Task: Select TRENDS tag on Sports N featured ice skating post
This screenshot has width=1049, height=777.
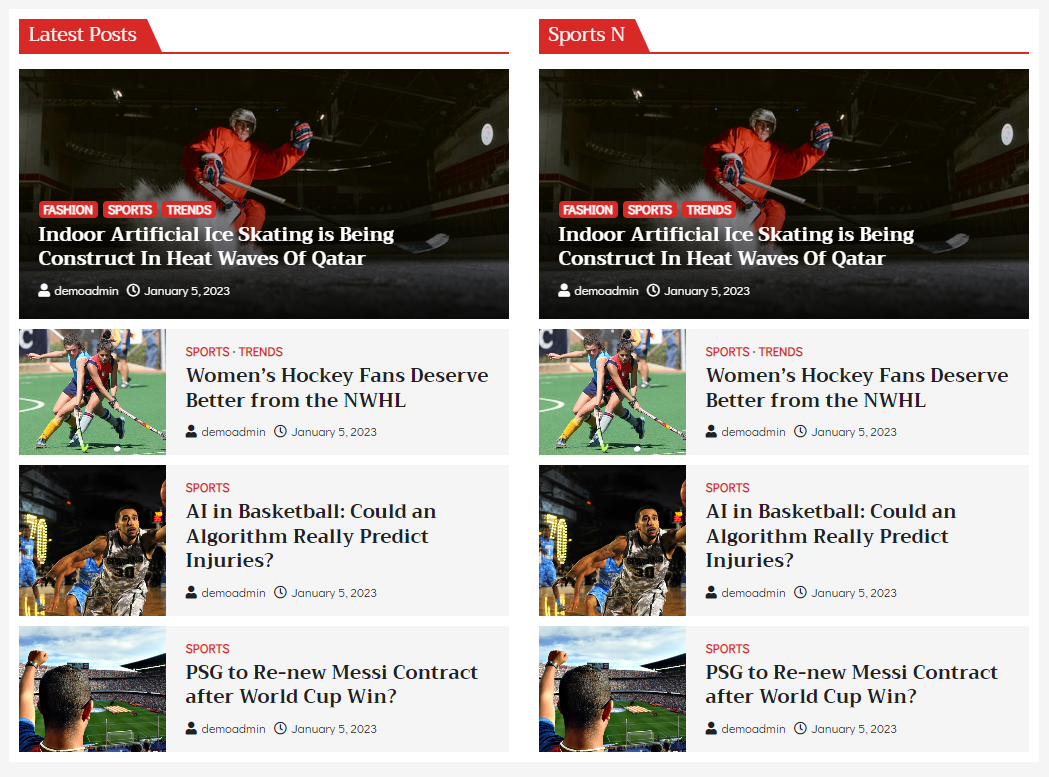Action: [708, 210]
